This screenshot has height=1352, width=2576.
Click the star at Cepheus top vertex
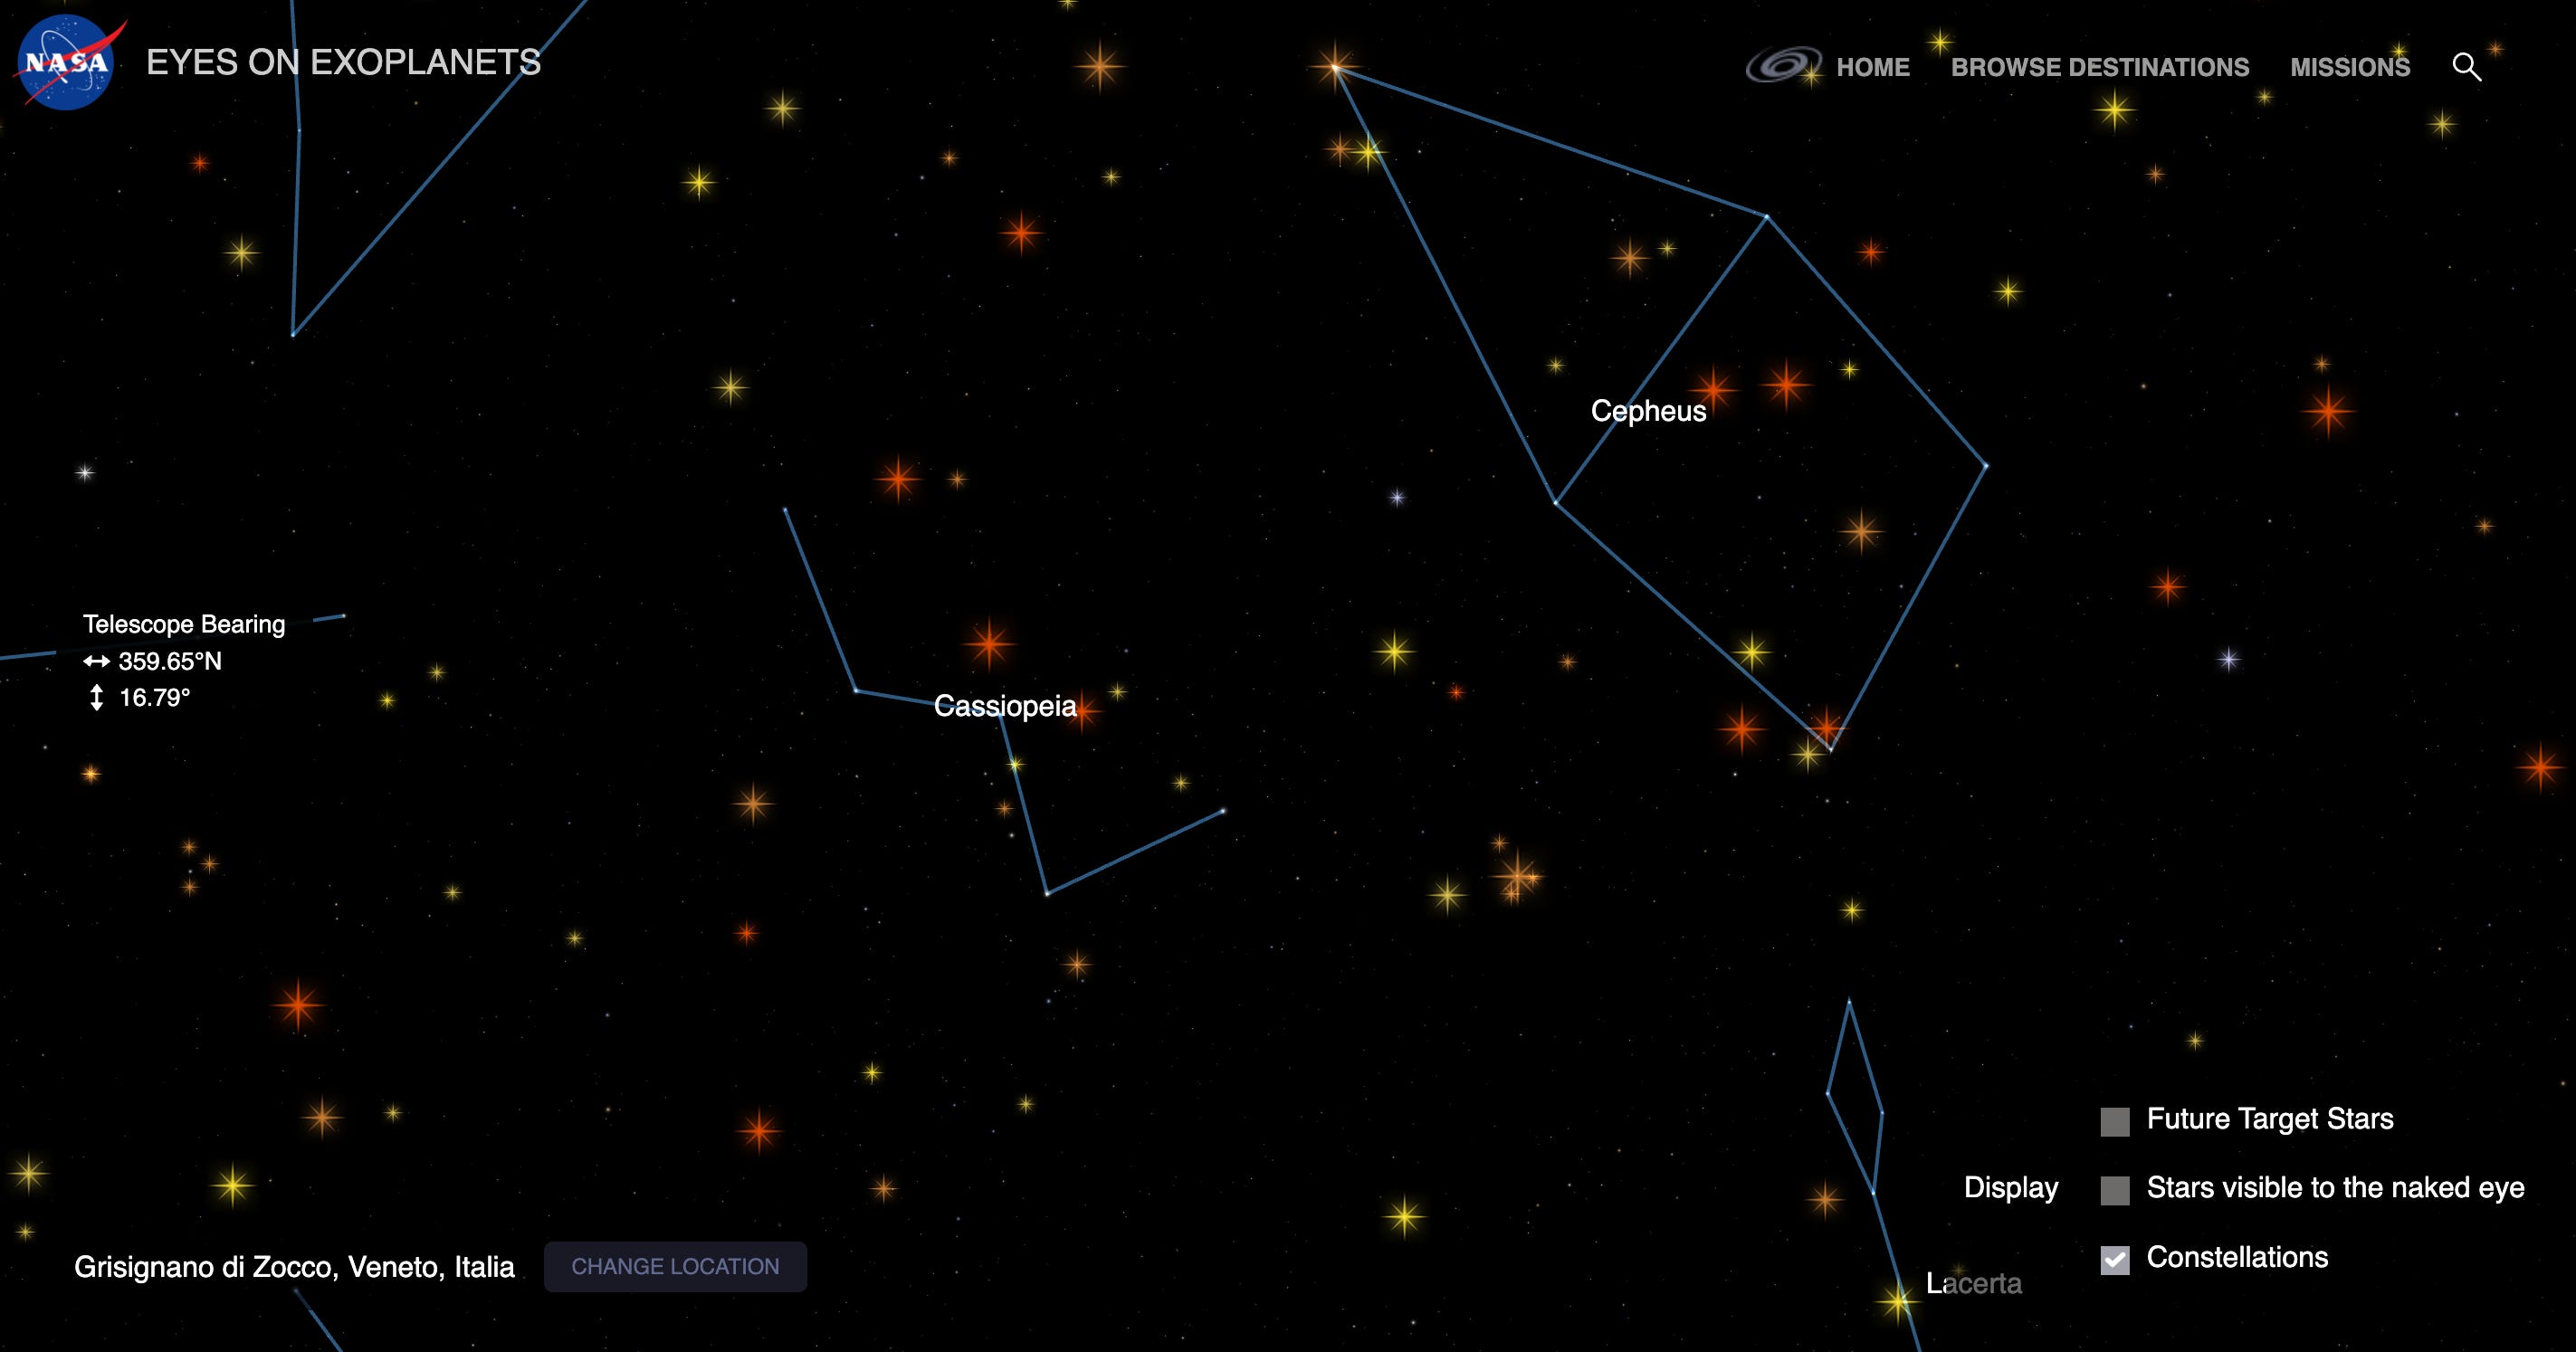click(x=1335, y=68)
